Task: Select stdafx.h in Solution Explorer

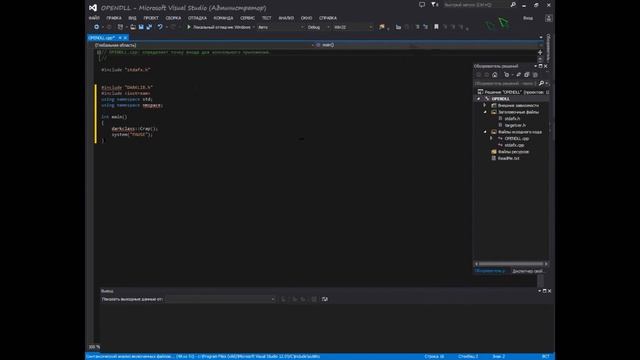Action: tap(512, 119)
